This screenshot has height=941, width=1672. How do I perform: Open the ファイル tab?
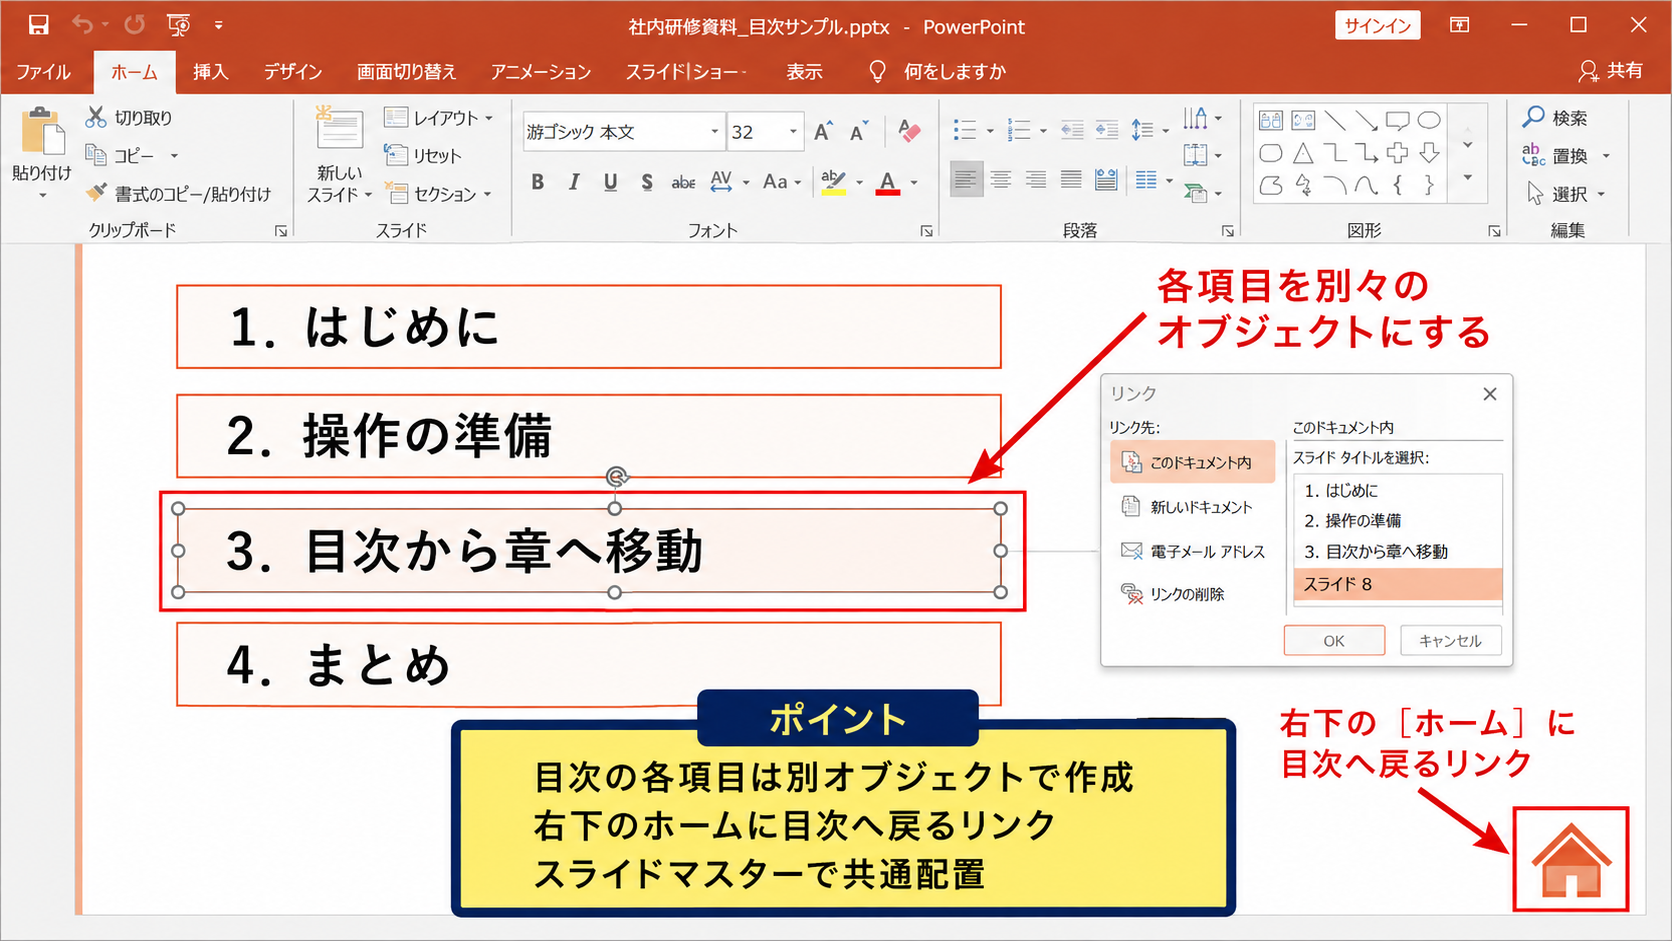pyautogui.click(x=44, y=72)
